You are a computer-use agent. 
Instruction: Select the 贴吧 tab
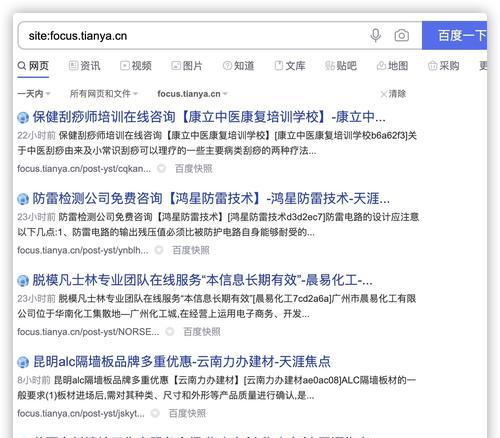tap(341, 66)
